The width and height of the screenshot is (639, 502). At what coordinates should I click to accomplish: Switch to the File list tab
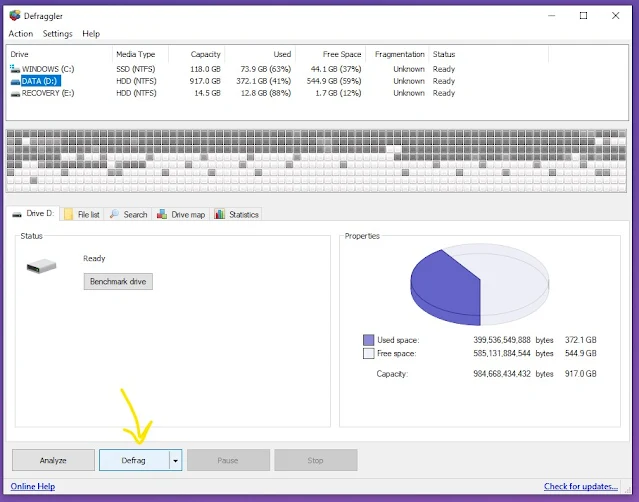pos(82,214)
